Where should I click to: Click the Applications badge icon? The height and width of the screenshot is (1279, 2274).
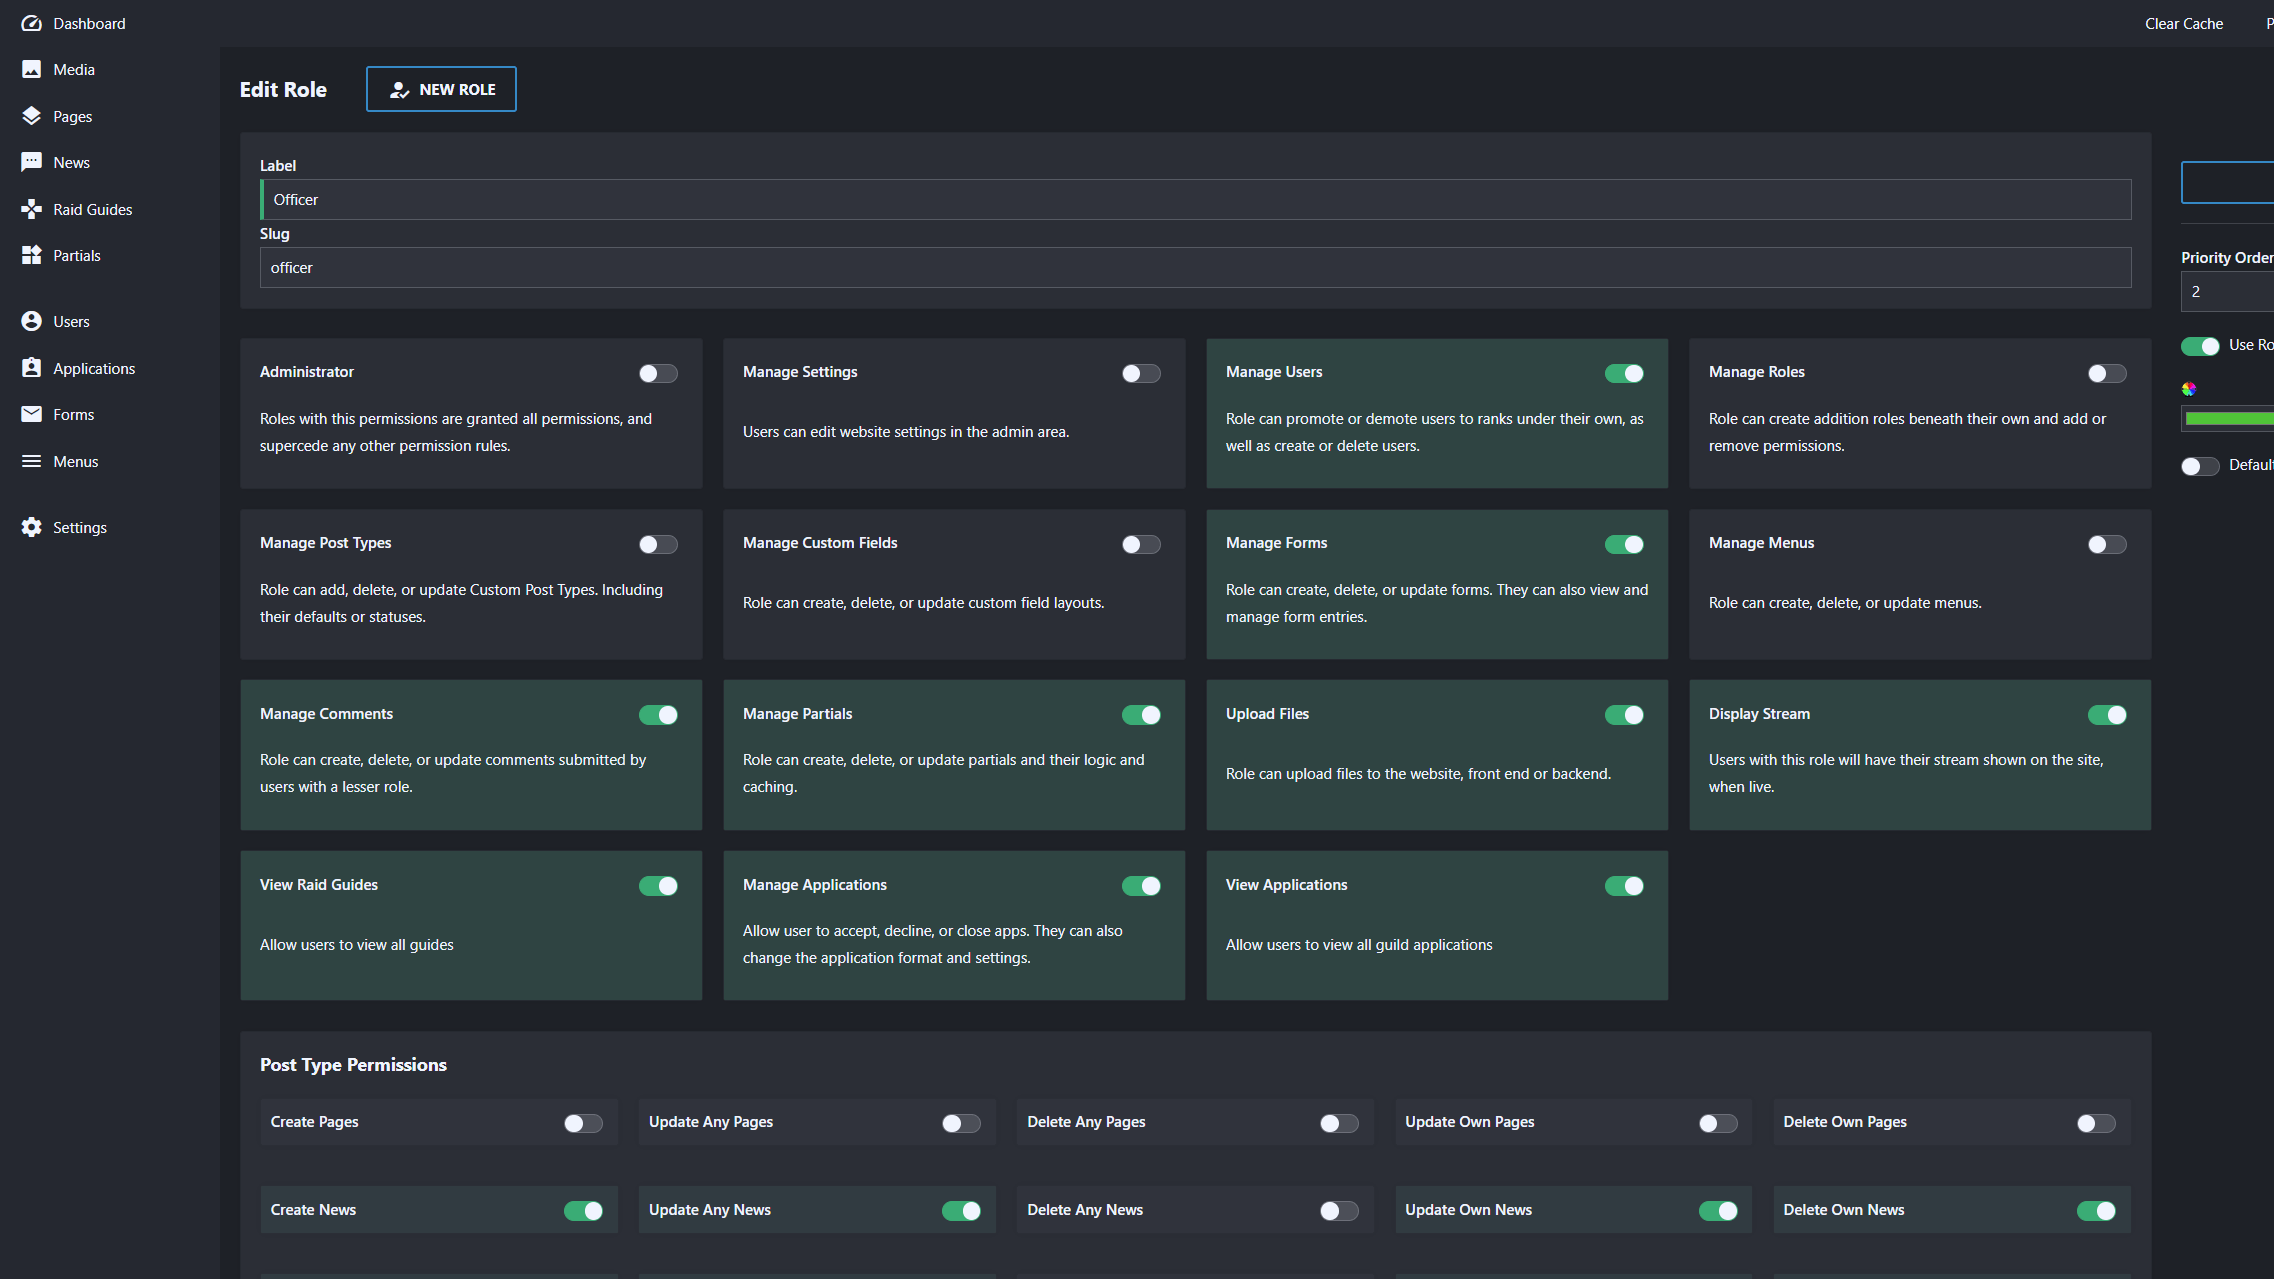[x=31, y=368]
